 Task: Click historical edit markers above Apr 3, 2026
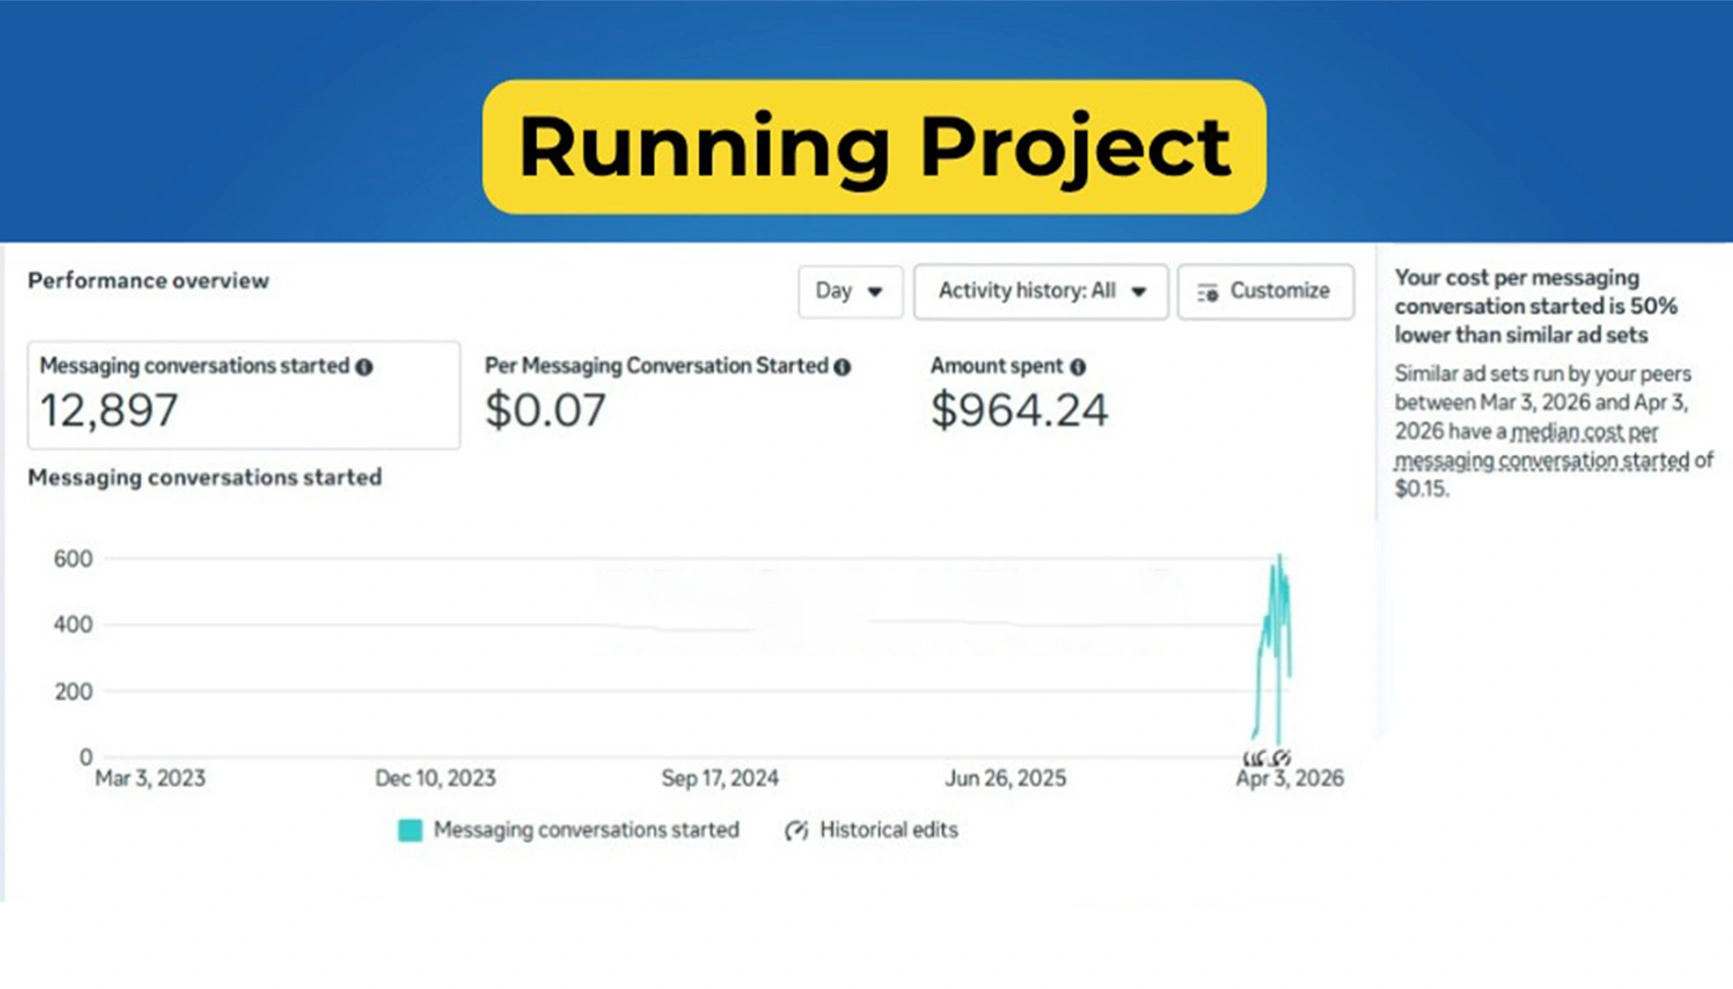[1267, 758]
